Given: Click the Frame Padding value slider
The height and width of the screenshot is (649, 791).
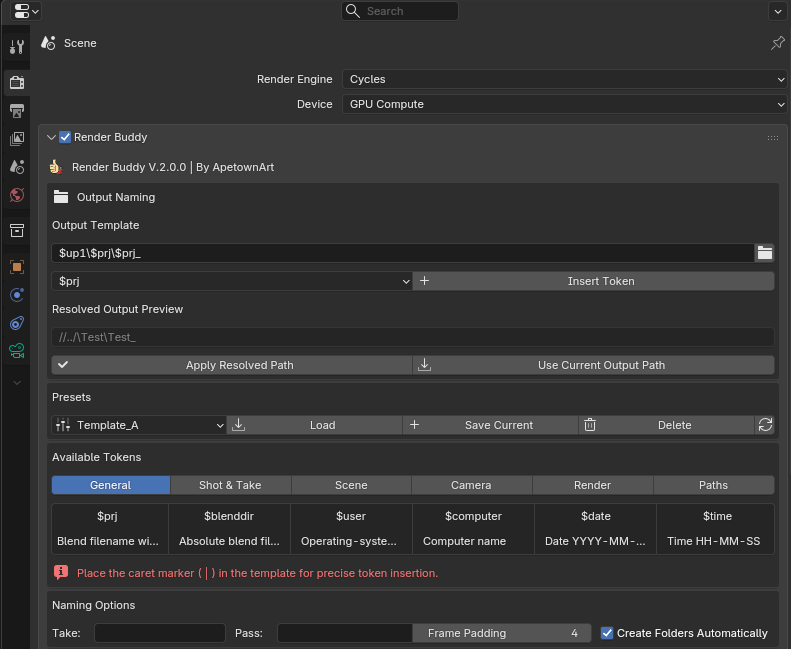Looking at the screenshot, I should tap(502, 633).
